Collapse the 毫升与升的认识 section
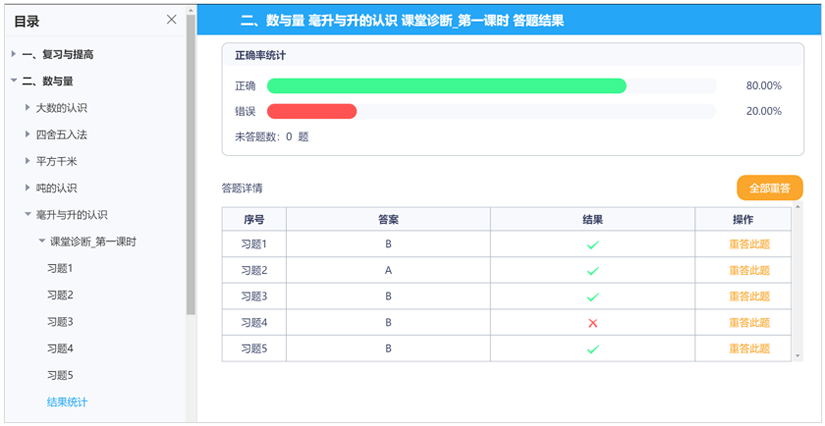 tap(28, 215)
